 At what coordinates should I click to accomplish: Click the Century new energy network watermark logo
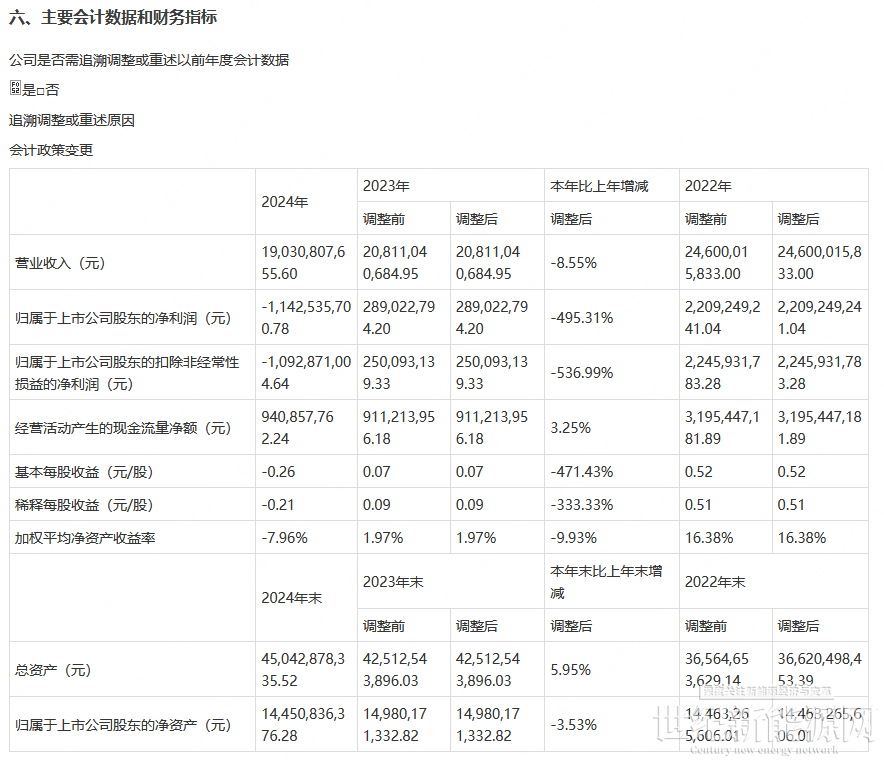(762, 725)
